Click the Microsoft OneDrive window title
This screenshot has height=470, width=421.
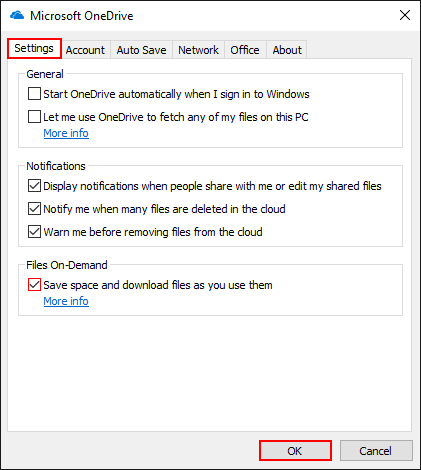[x=82, y=16]
